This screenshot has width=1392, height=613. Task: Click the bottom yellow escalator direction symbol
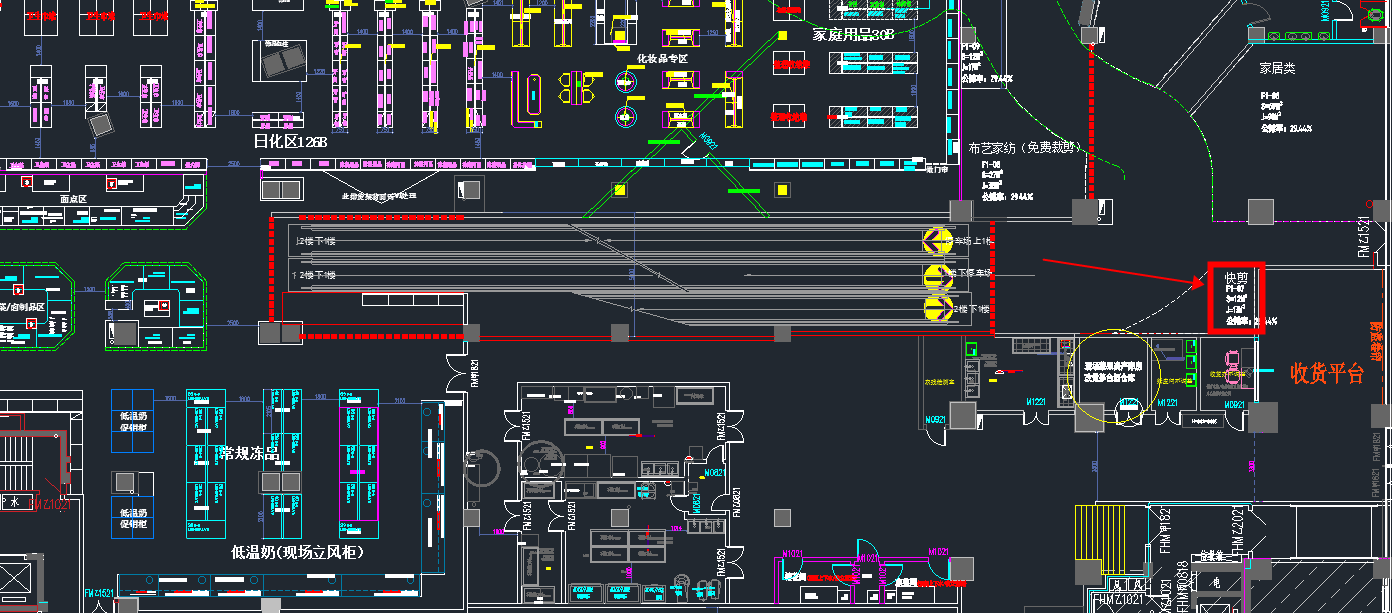click(x=937, y=308)
